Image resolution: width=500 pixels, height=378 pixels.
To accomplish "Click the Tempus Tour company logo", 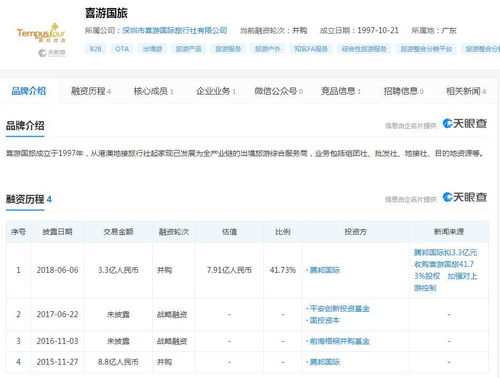I will 41,33.
